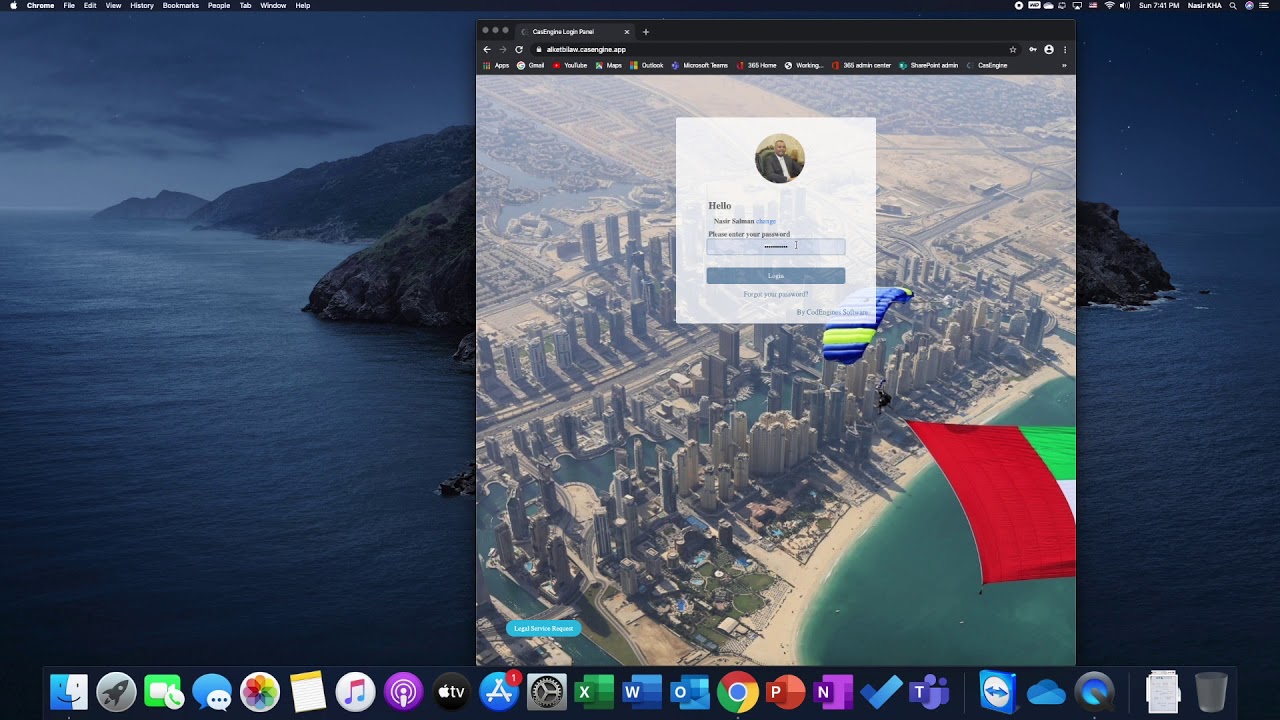Screen dimensions: 1280x720
Task: Open the Bookmarks menu
Action: (181, 6)
